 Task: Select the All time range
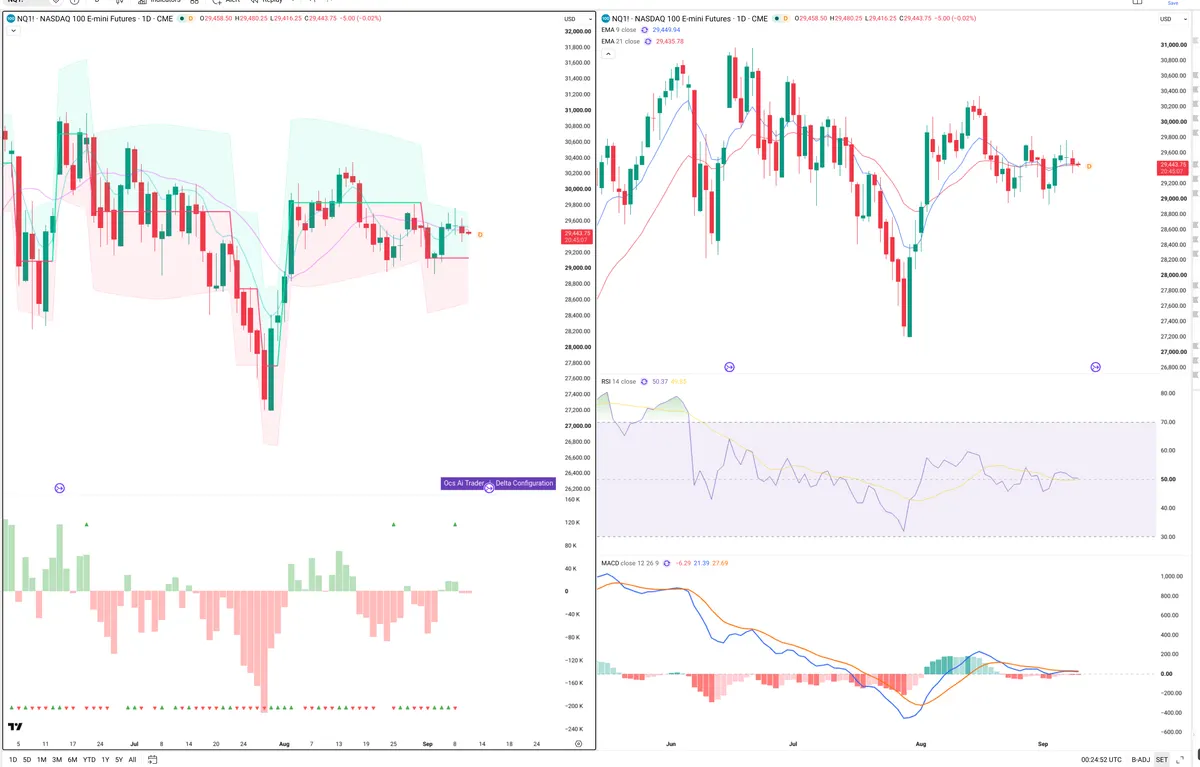(x=132, y=759)
